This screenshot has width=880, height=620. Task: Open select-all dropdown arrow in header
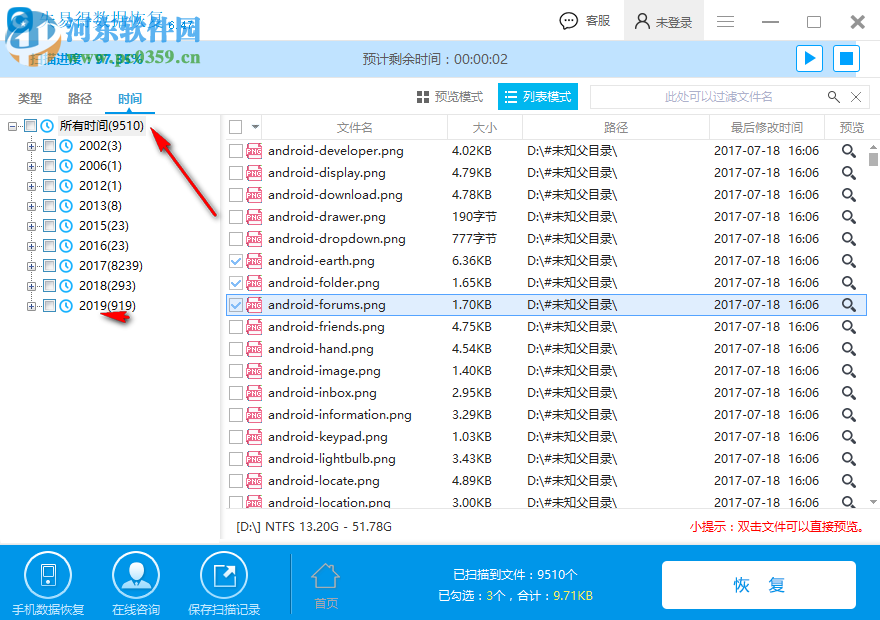(x=255, y=127)
